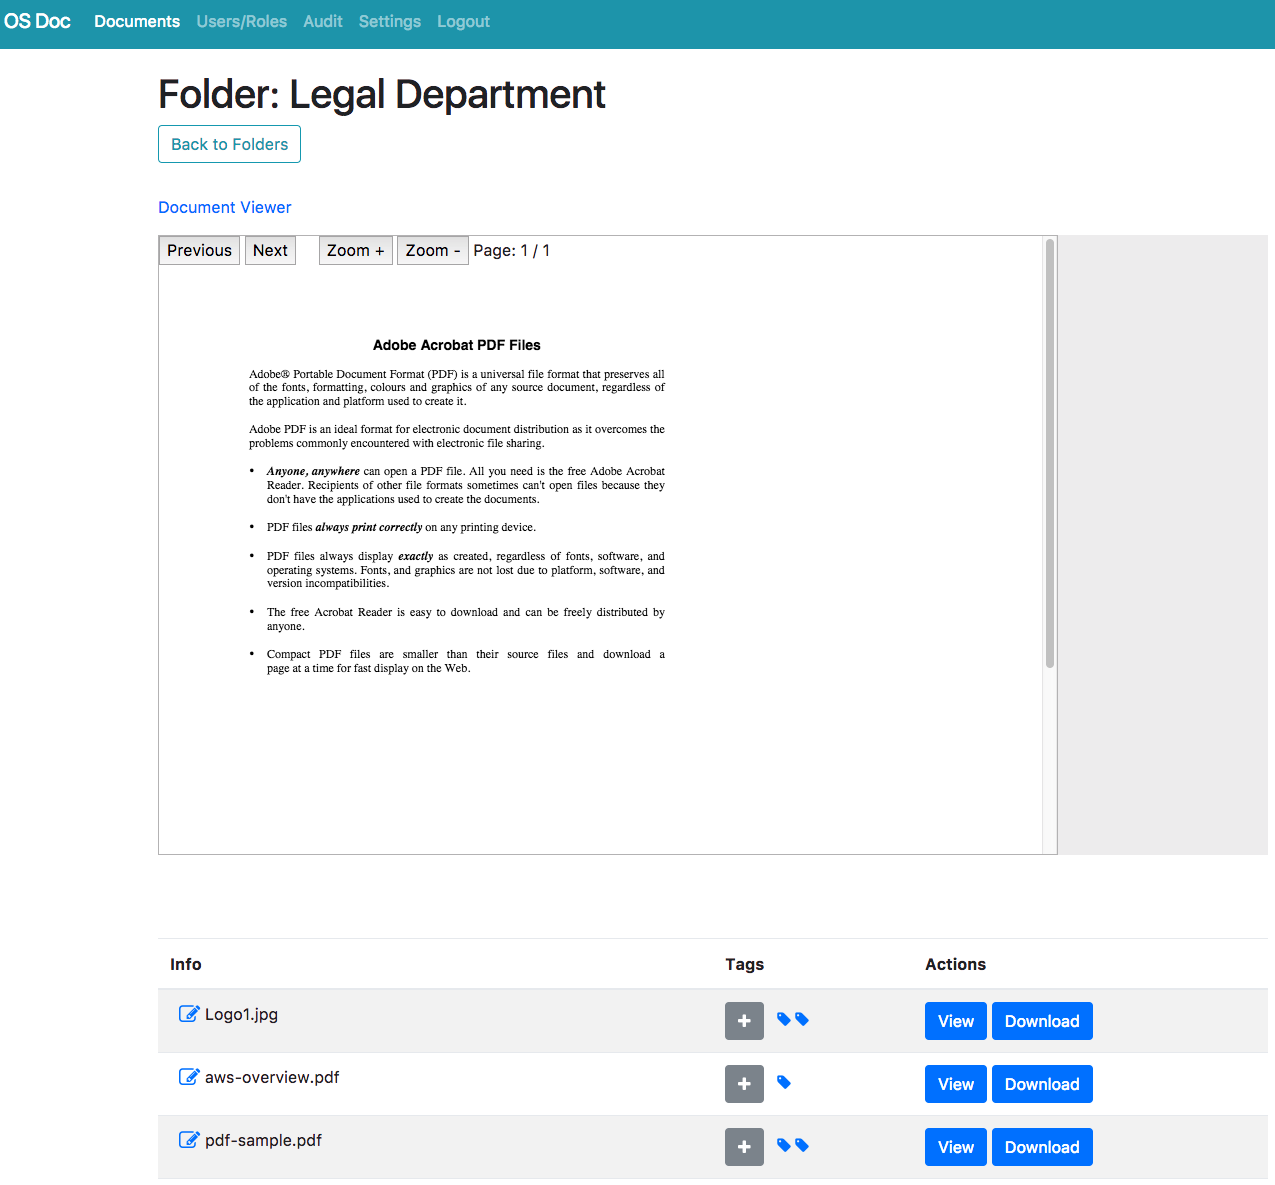Go to the next page in viewer

[270, 250]
